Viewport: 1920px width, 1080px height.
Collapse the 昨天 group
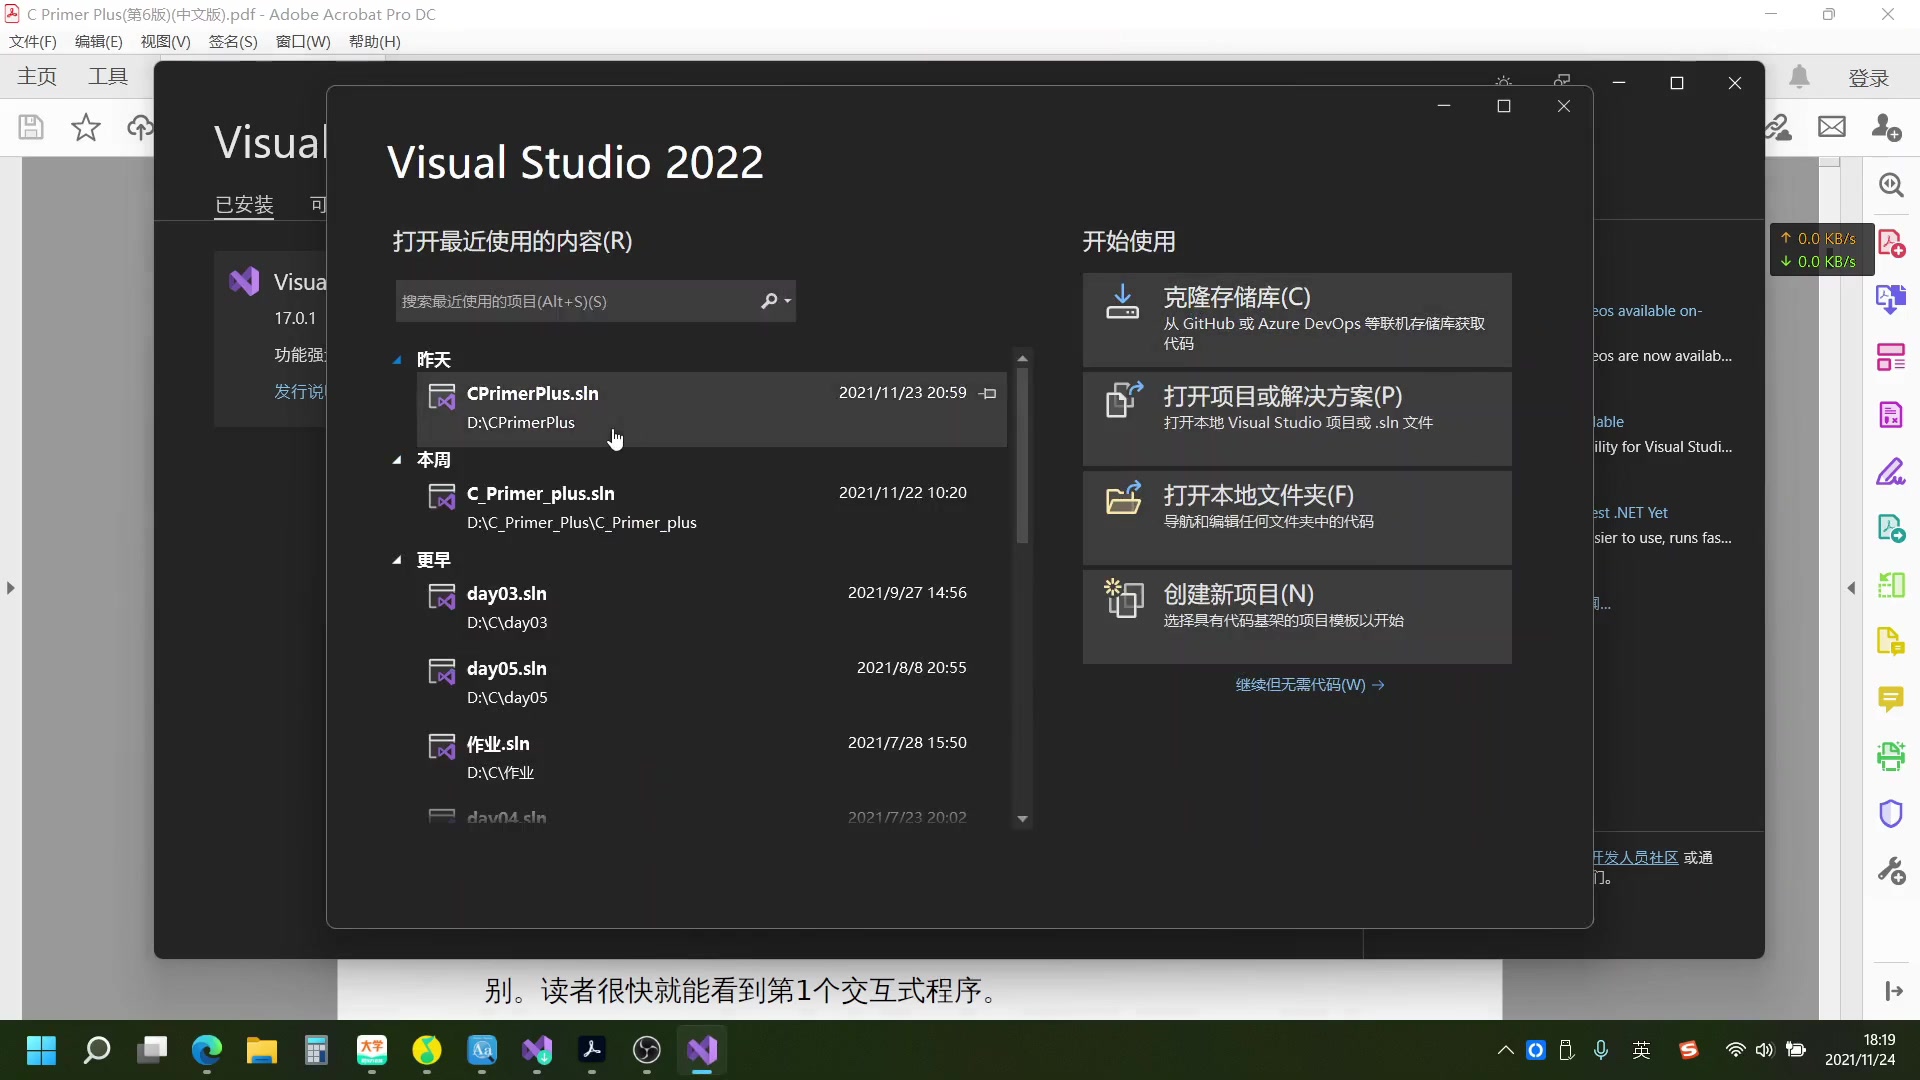click(397, 360)
